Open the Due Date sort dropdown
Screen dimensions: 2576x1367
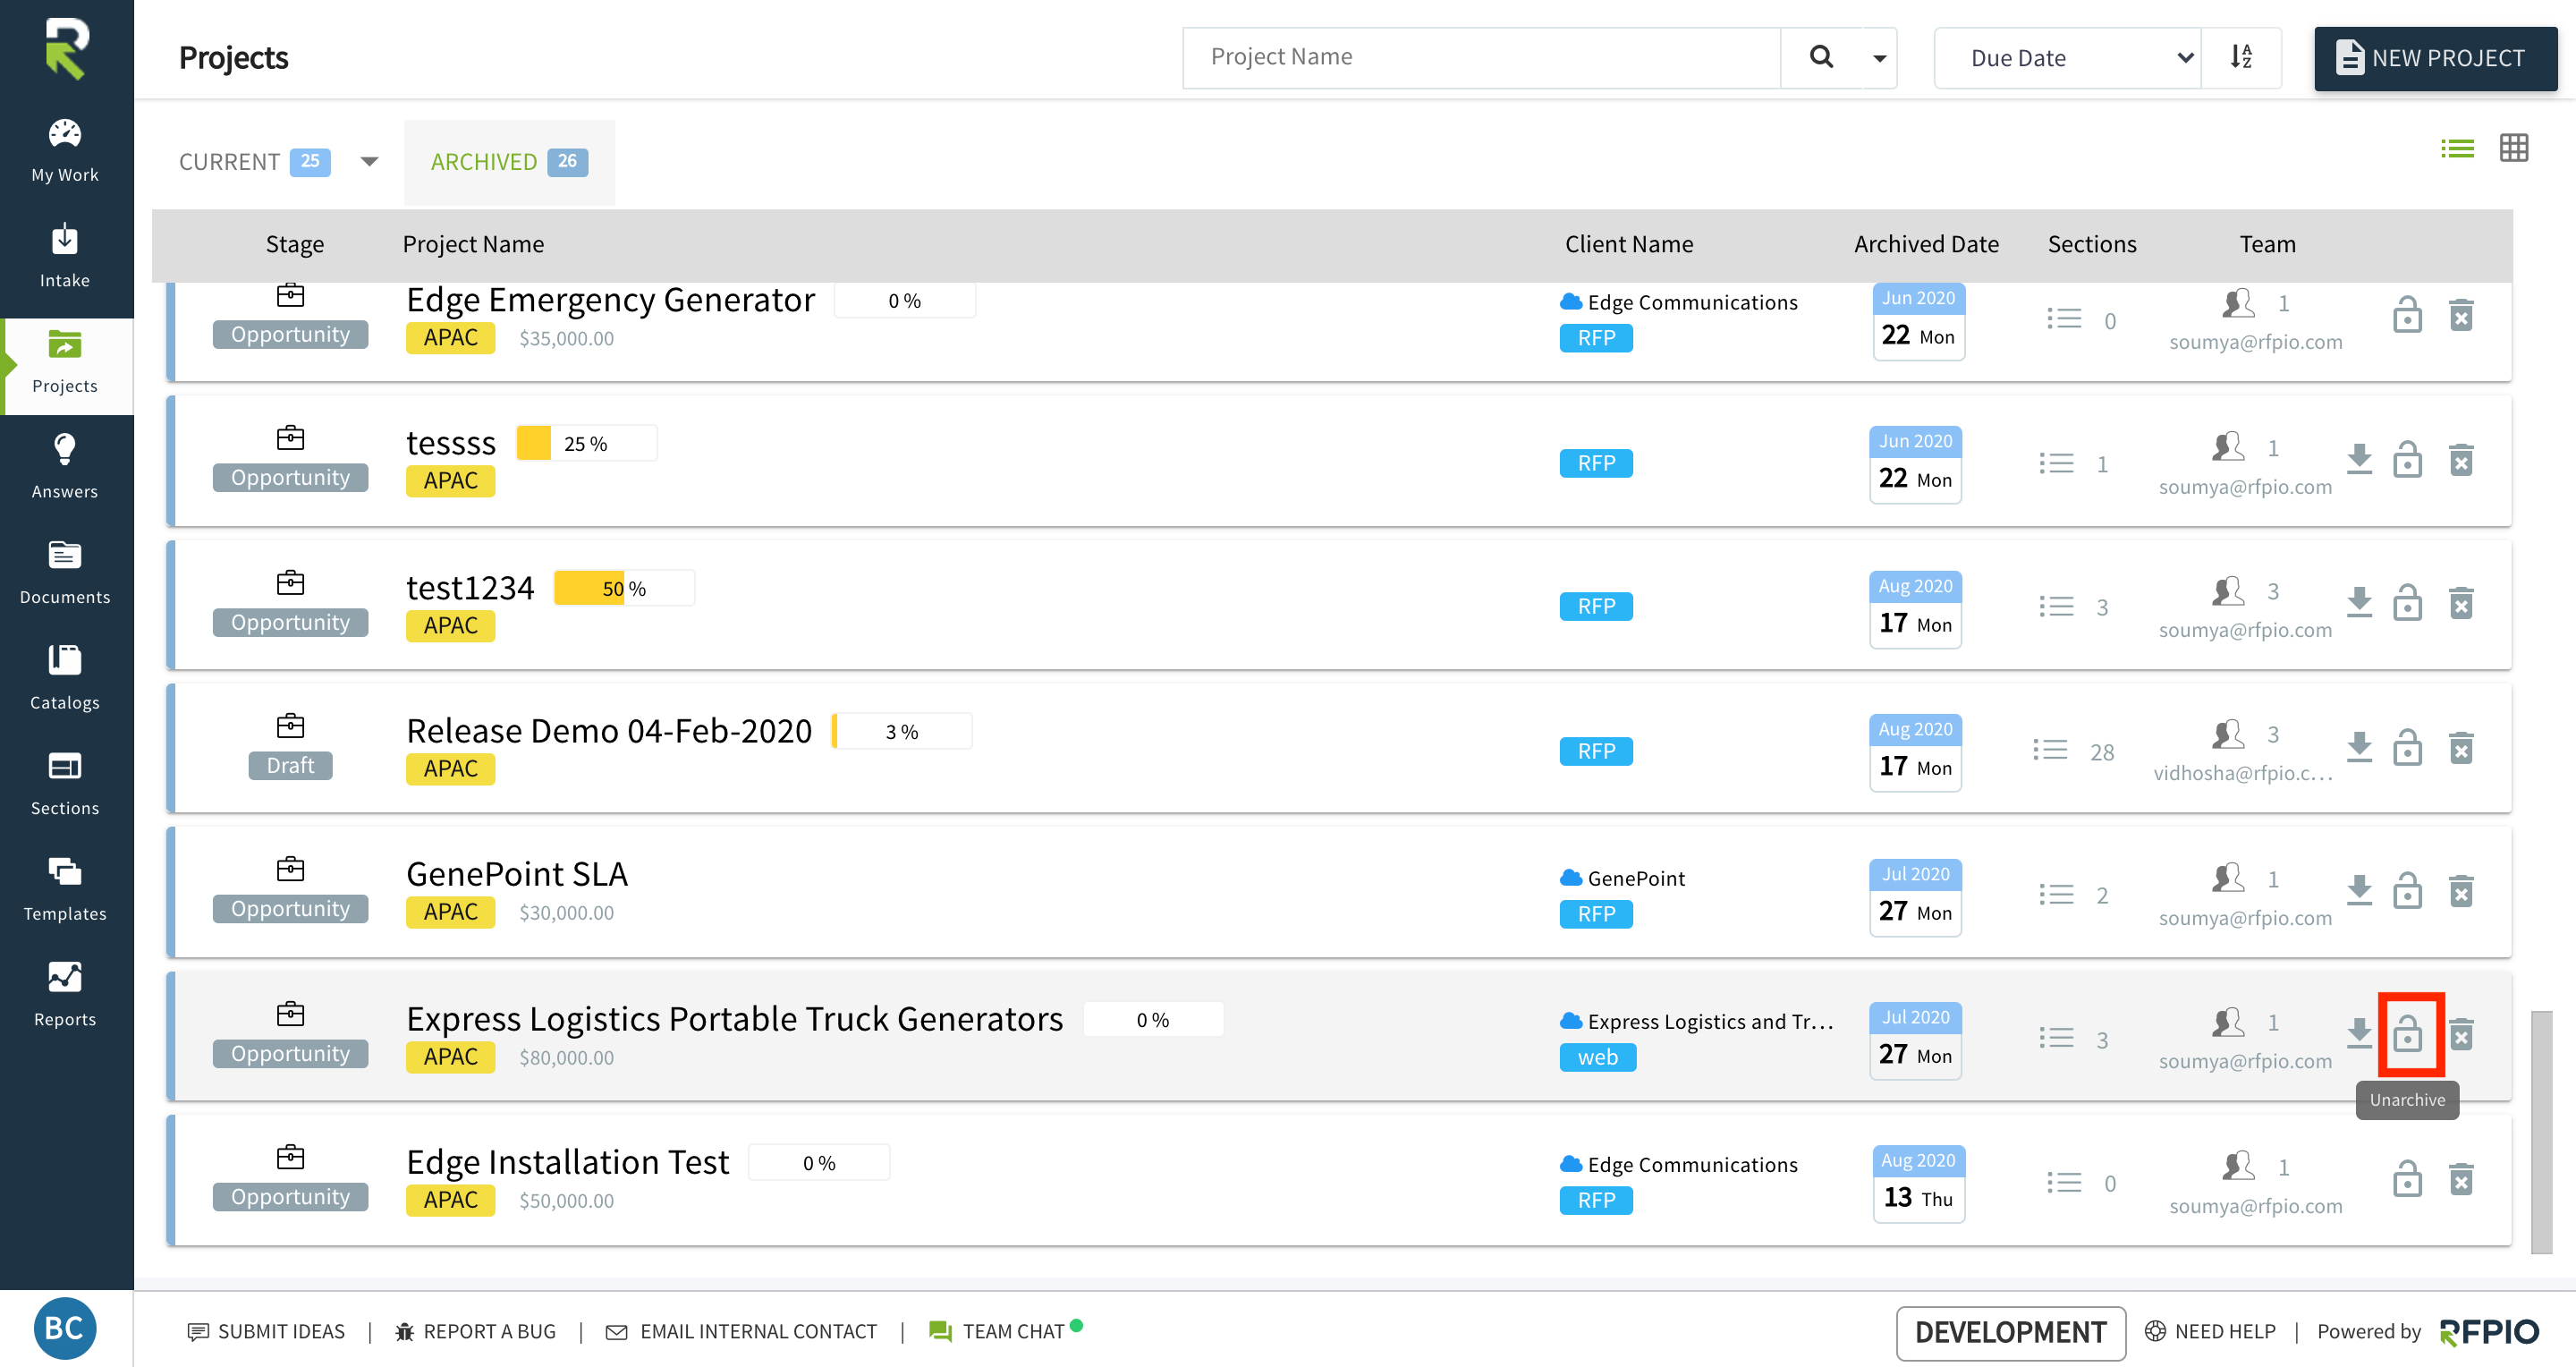click(x=2068, y=58)
